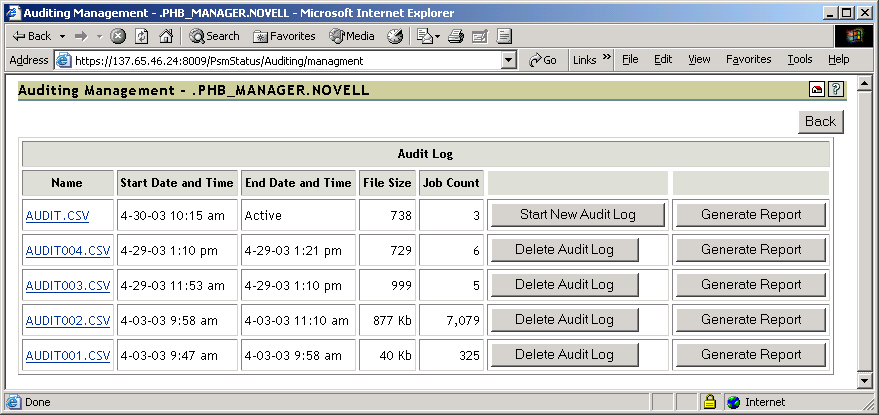Open the Tools menu
Screen dimensions: 879x415
pos(800,60)
